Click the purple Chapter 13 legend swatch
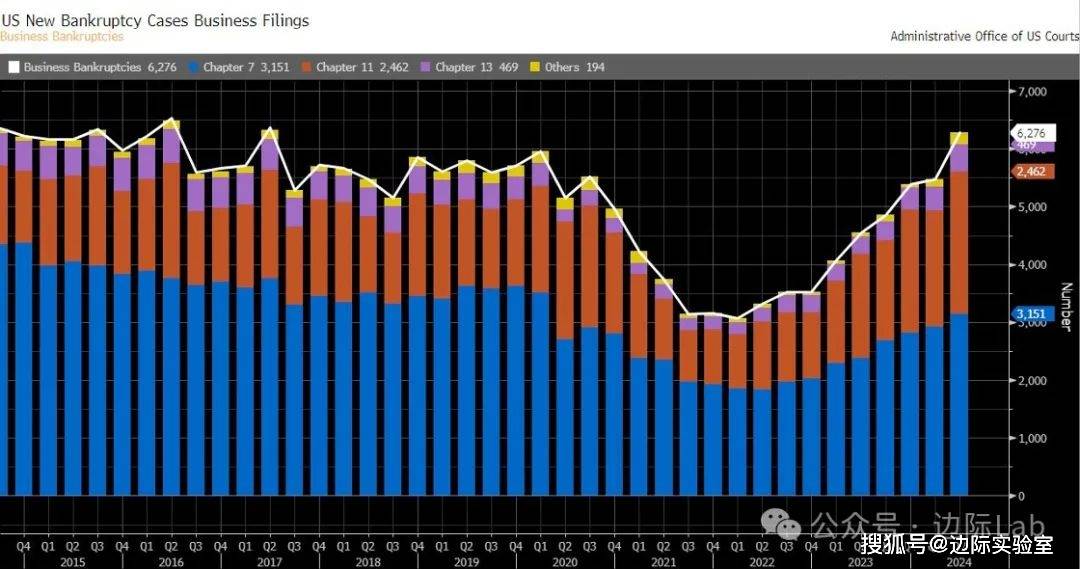The image size is (1080, 569). (426, 68)
